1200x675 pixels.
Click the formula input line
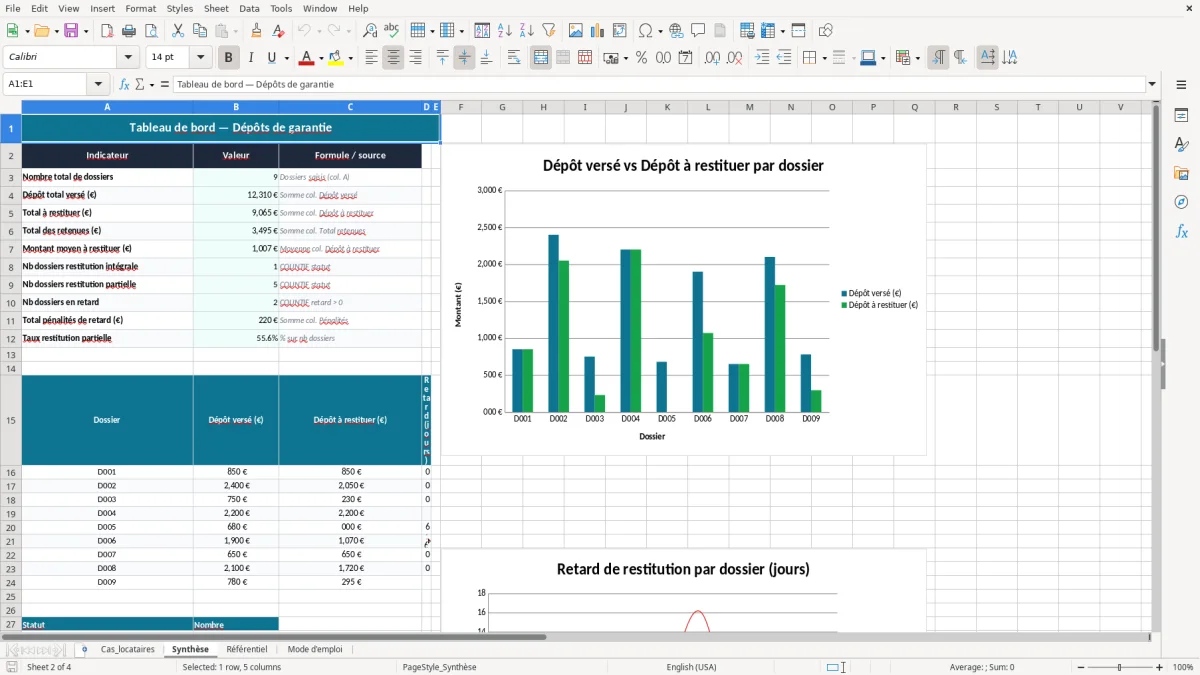(659, 85)
